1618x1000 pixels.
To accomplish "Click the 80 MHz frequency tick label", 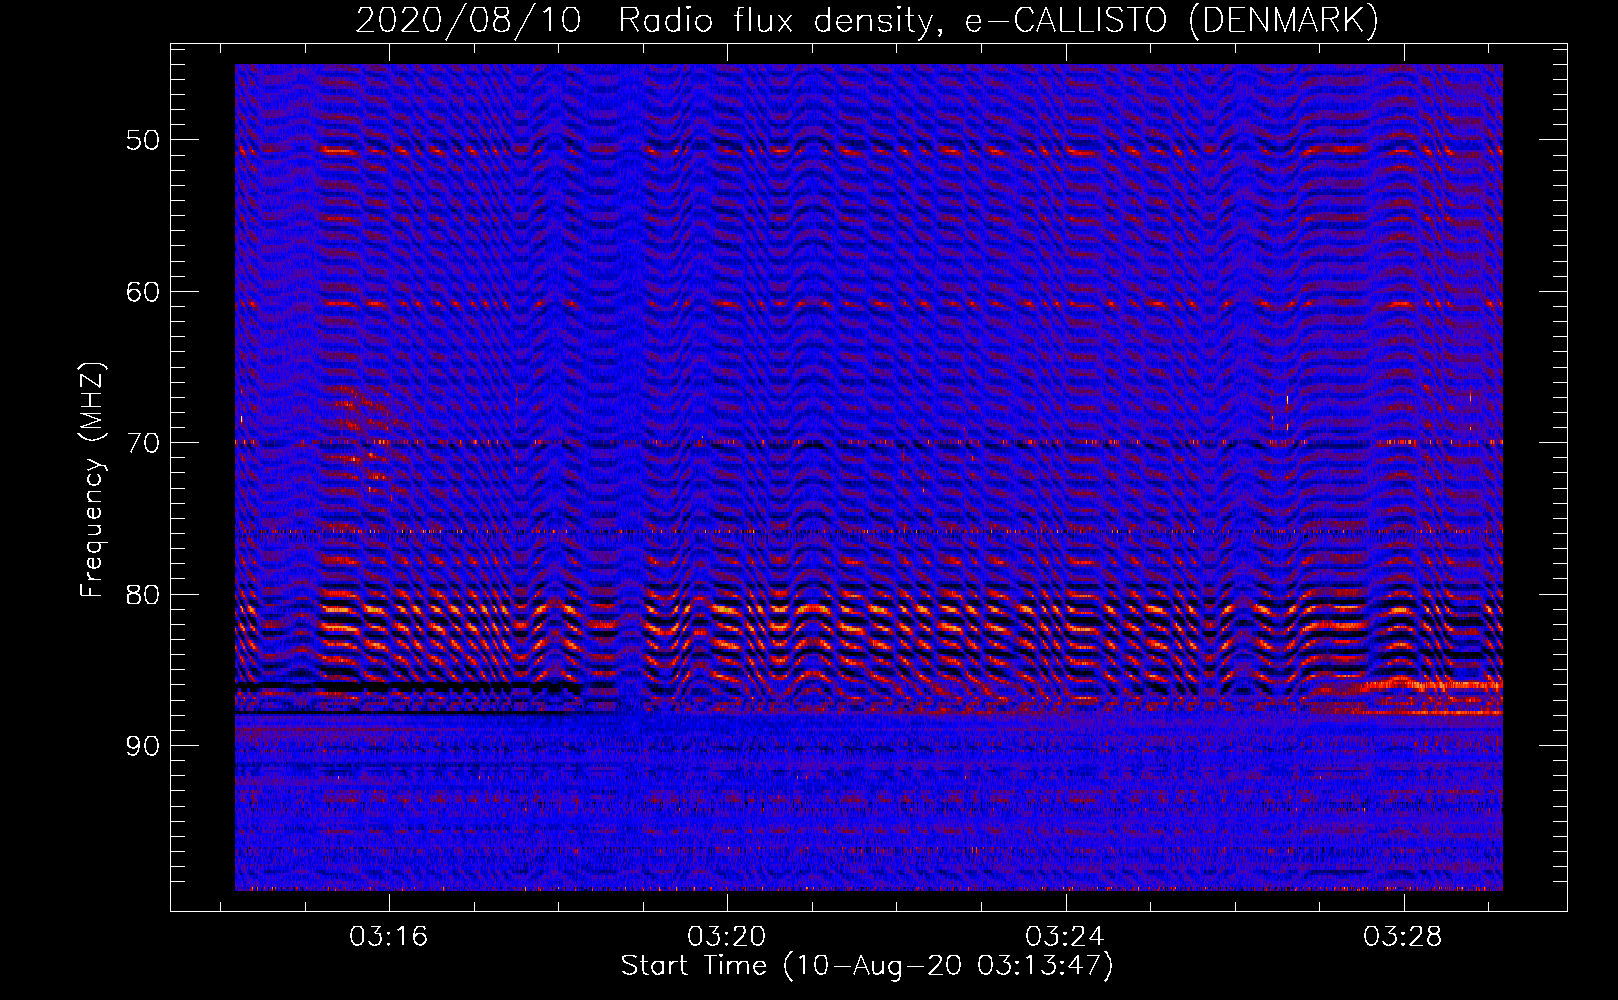I will point(142,595).
